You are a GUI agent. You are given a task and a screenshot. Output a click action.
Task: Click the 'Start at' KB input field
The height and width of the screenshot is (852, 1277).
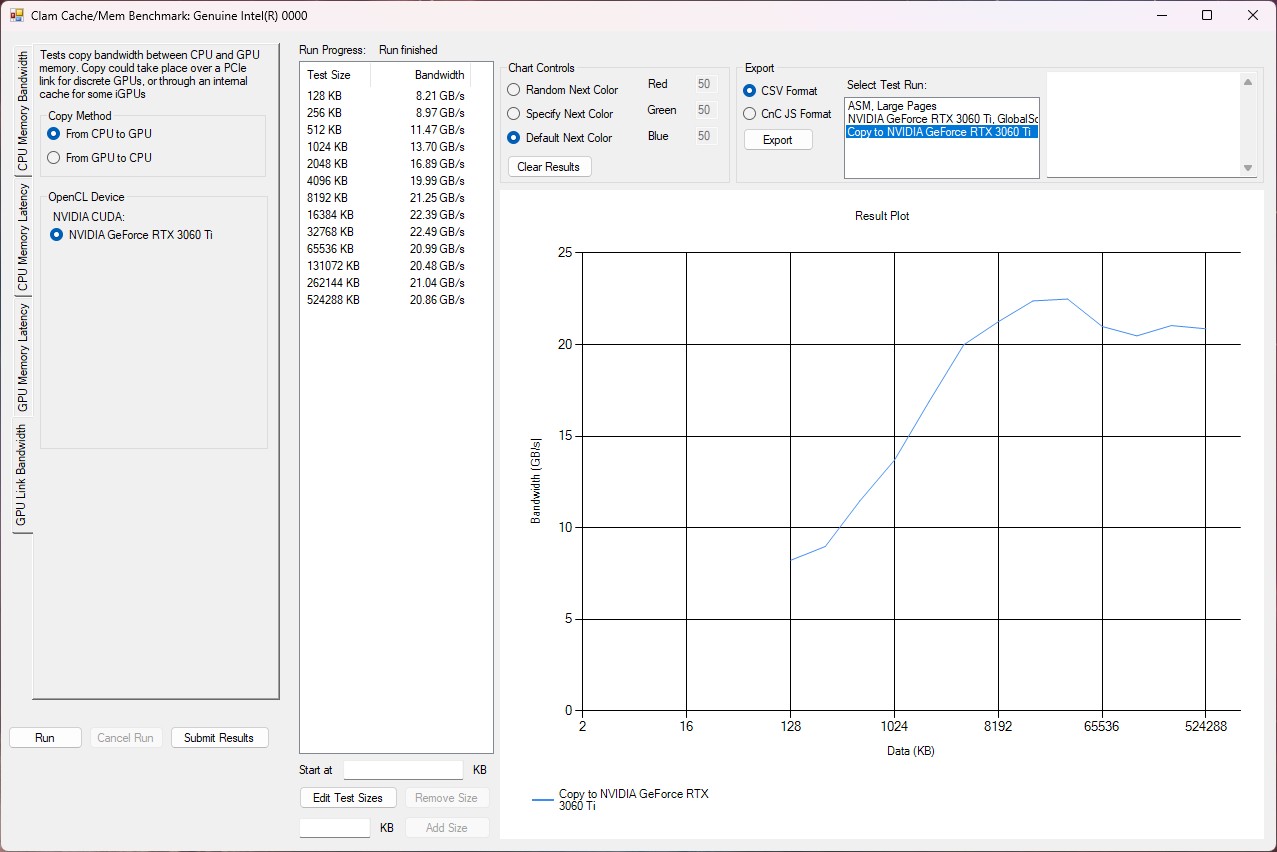(403, 770)
